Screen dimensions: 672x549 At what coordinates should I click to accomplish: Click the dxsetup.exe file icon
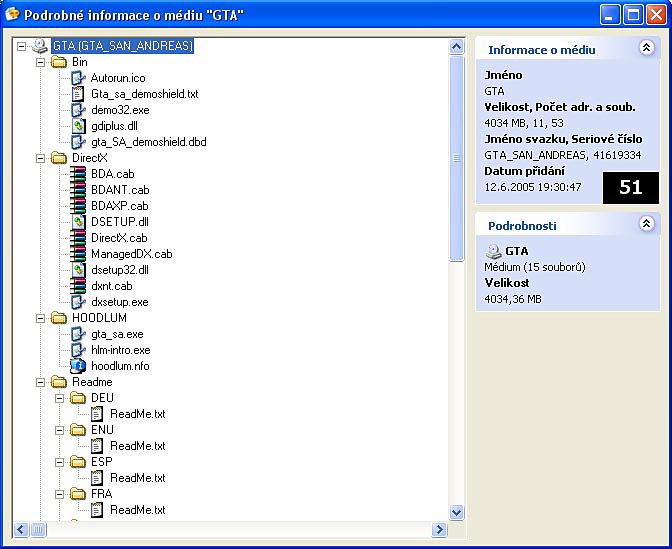(x=78, y=302)
